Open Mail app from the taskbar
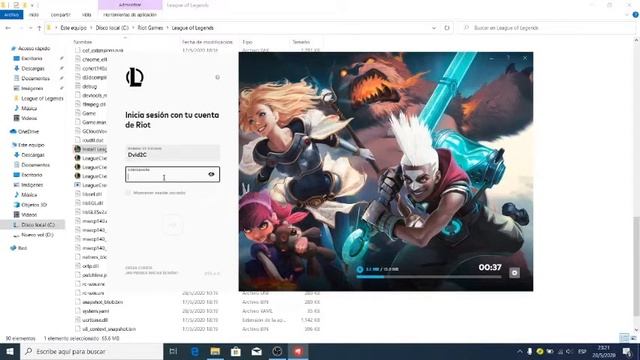This screenshot has height=360, width=640. (x=256, y=351)
